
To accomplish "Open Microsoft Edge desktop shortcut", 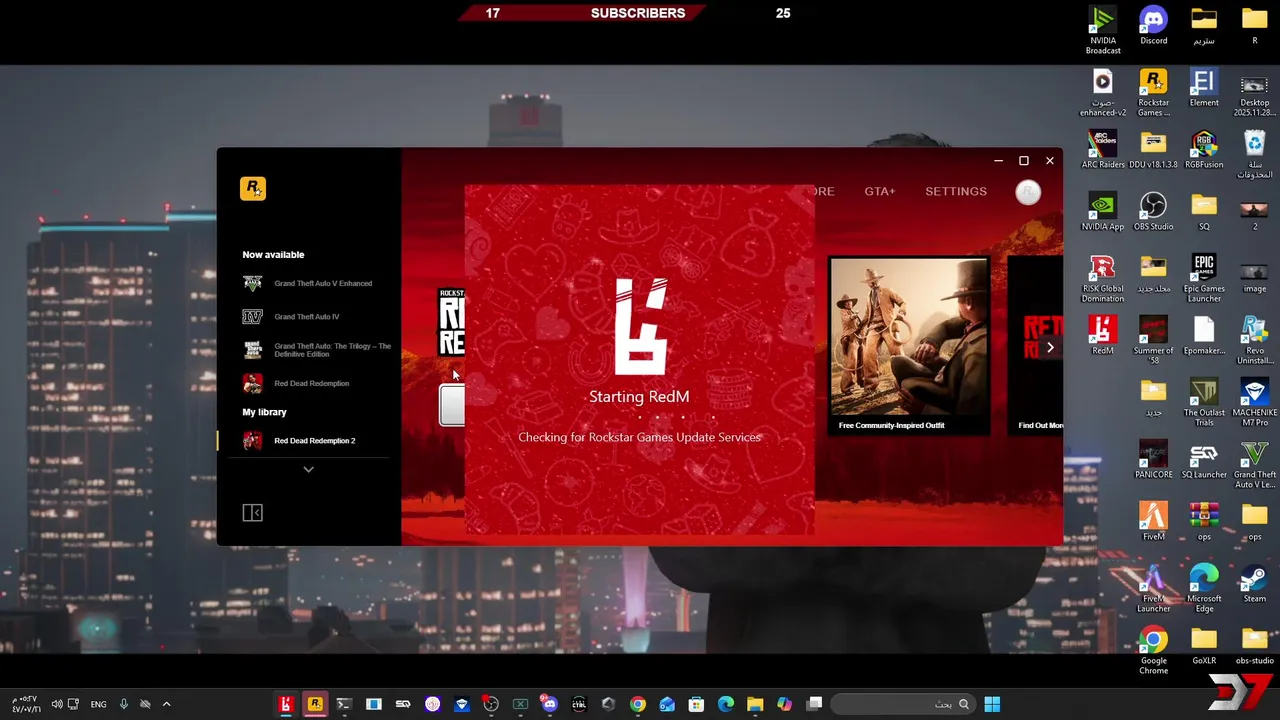I will point(1204,588).
